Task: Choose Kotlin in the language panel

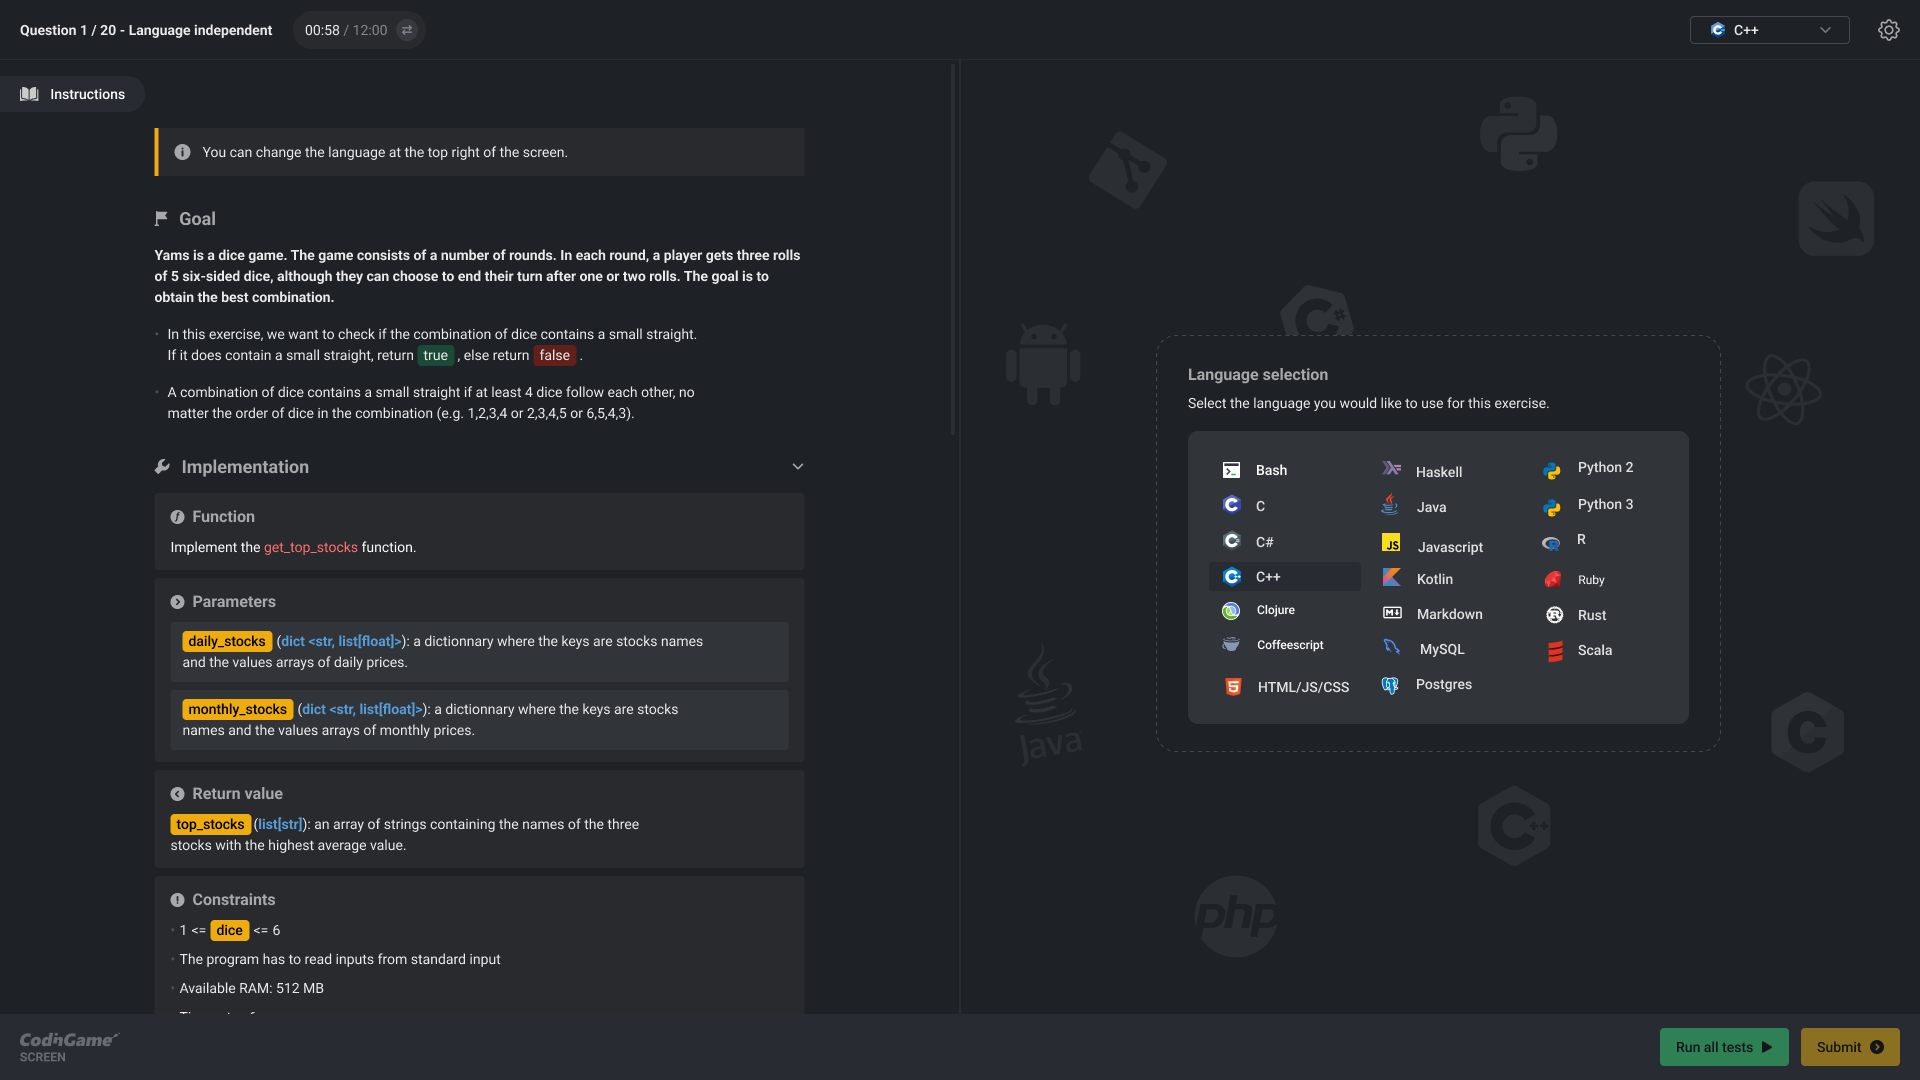Action: click(x=1433, y=578)
